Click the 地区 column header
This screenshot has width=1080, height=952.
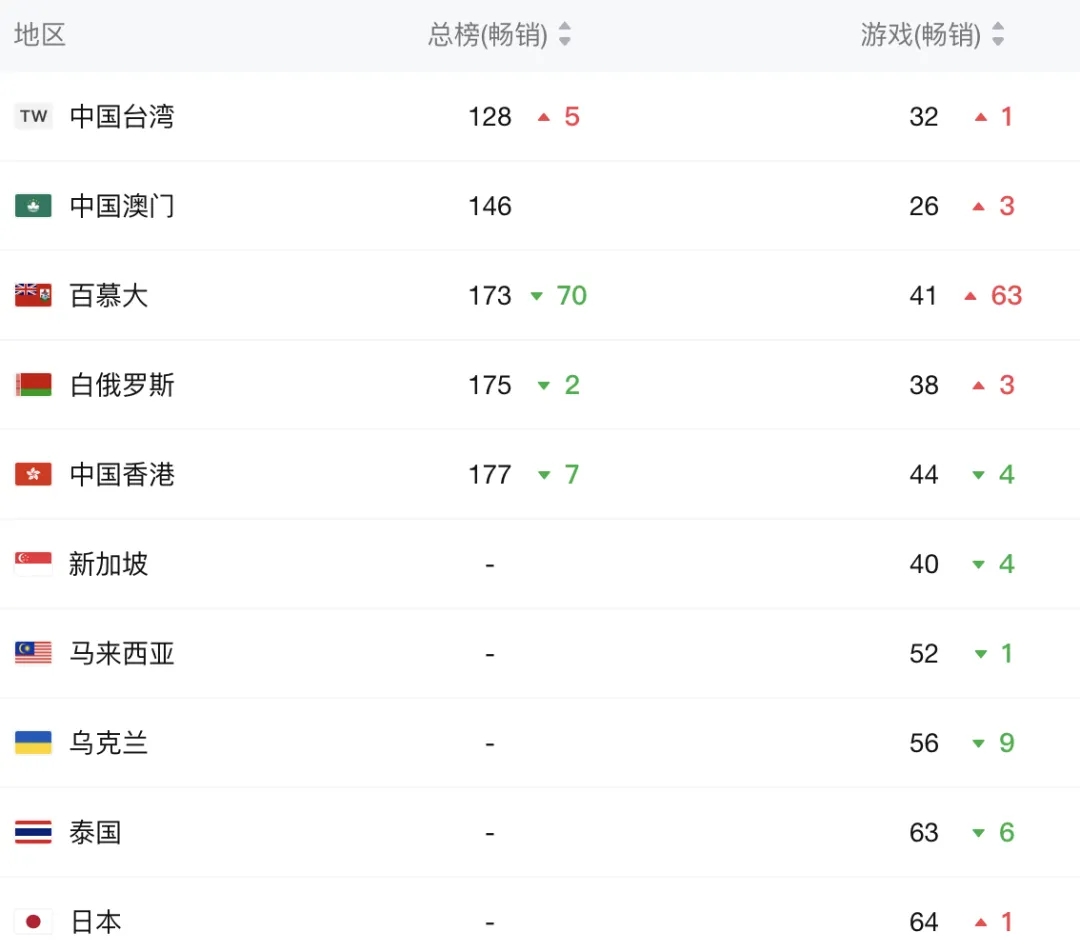click(40, 35)
